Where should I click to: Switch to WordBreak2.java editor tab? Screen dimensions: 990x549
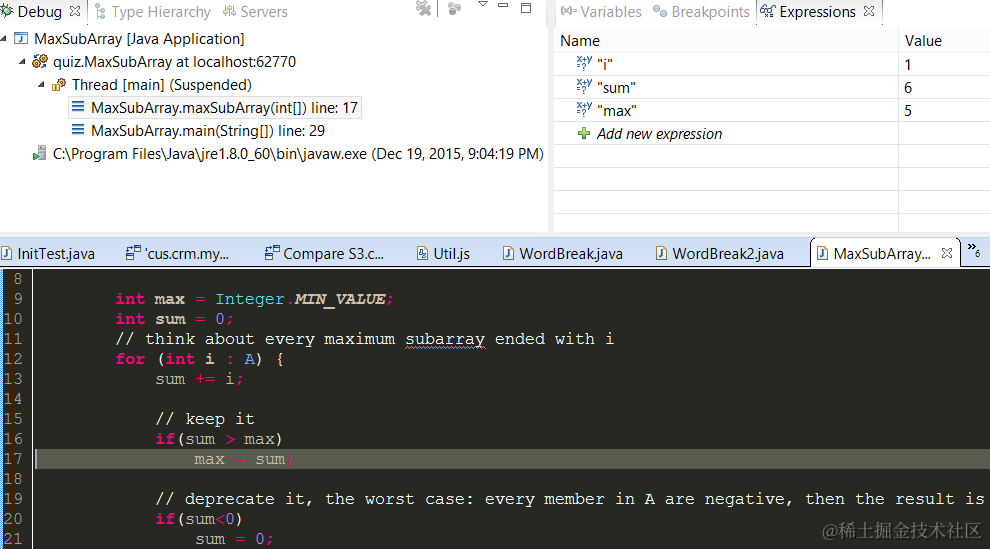coord(720,254)
